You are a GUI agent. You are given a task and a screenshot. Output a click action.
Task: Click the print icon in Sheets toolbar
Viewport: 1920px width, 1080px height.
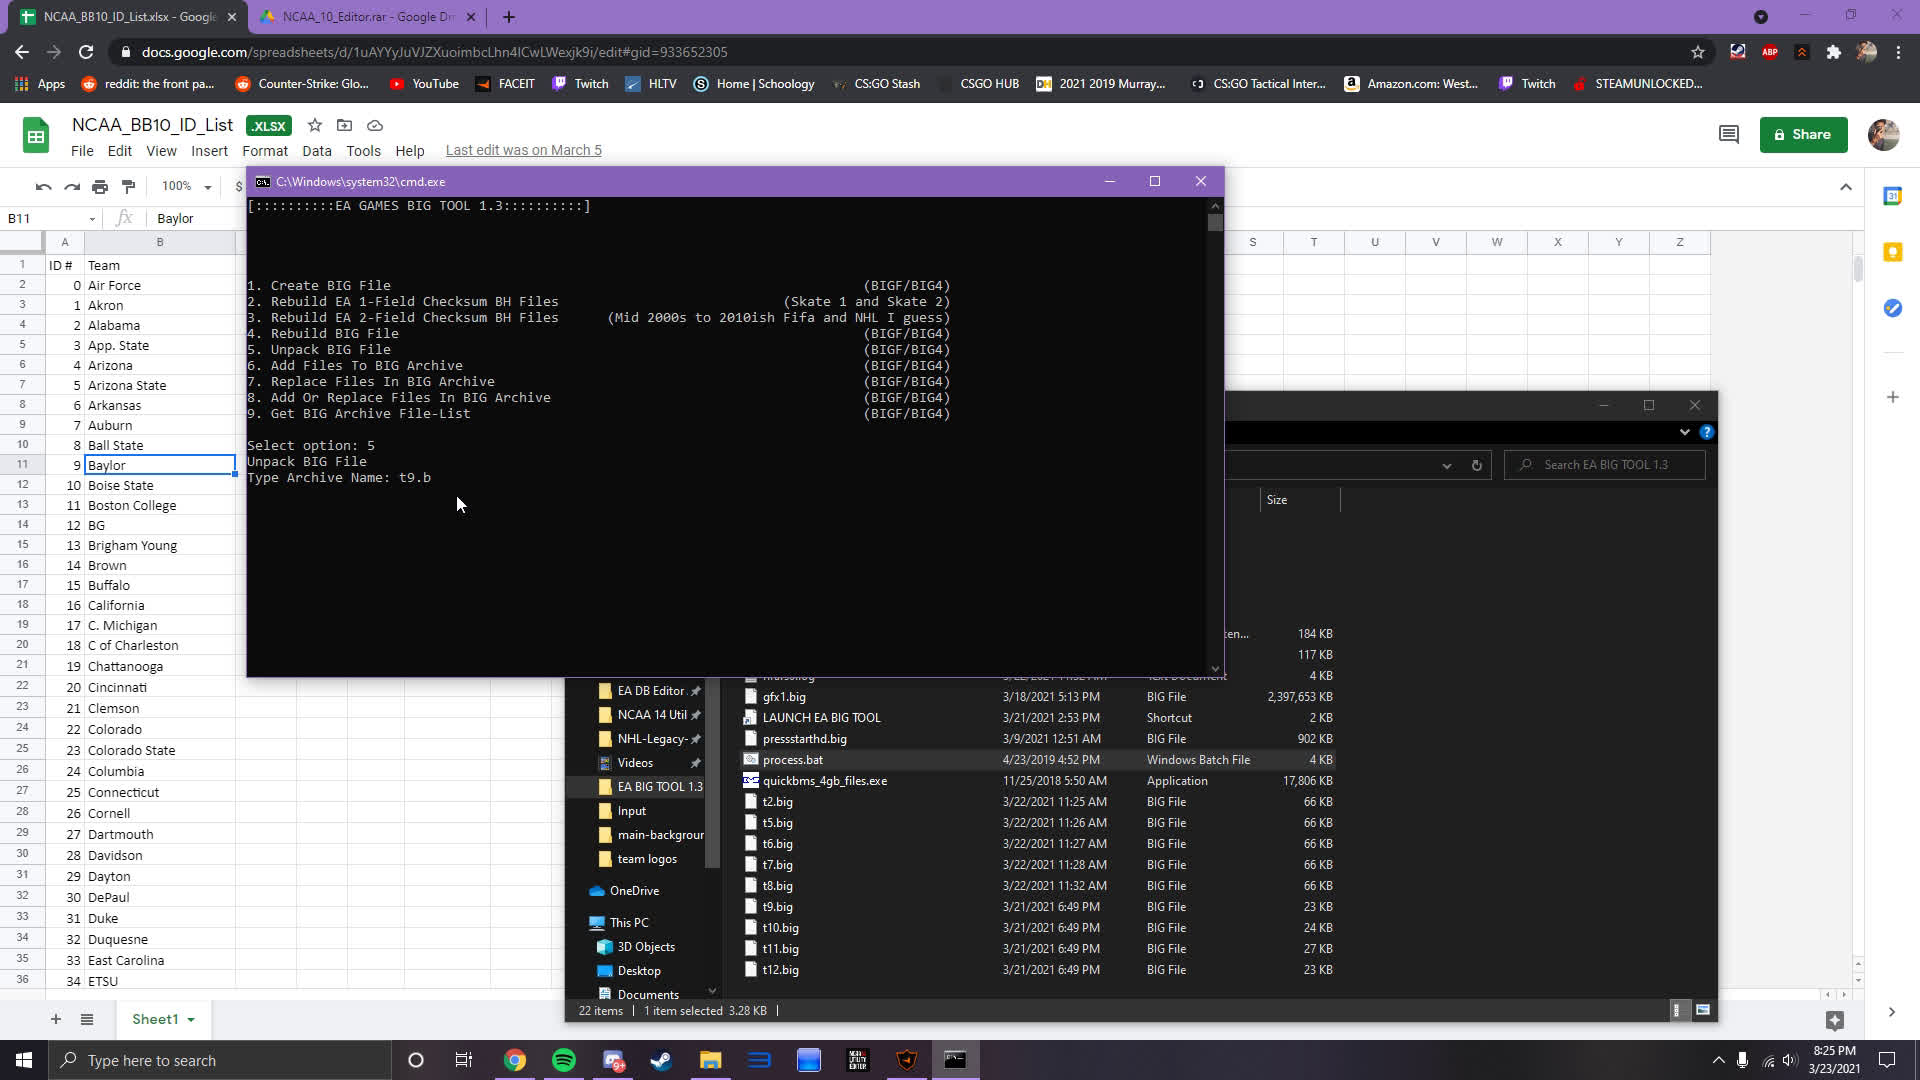(x=100, y=187)
